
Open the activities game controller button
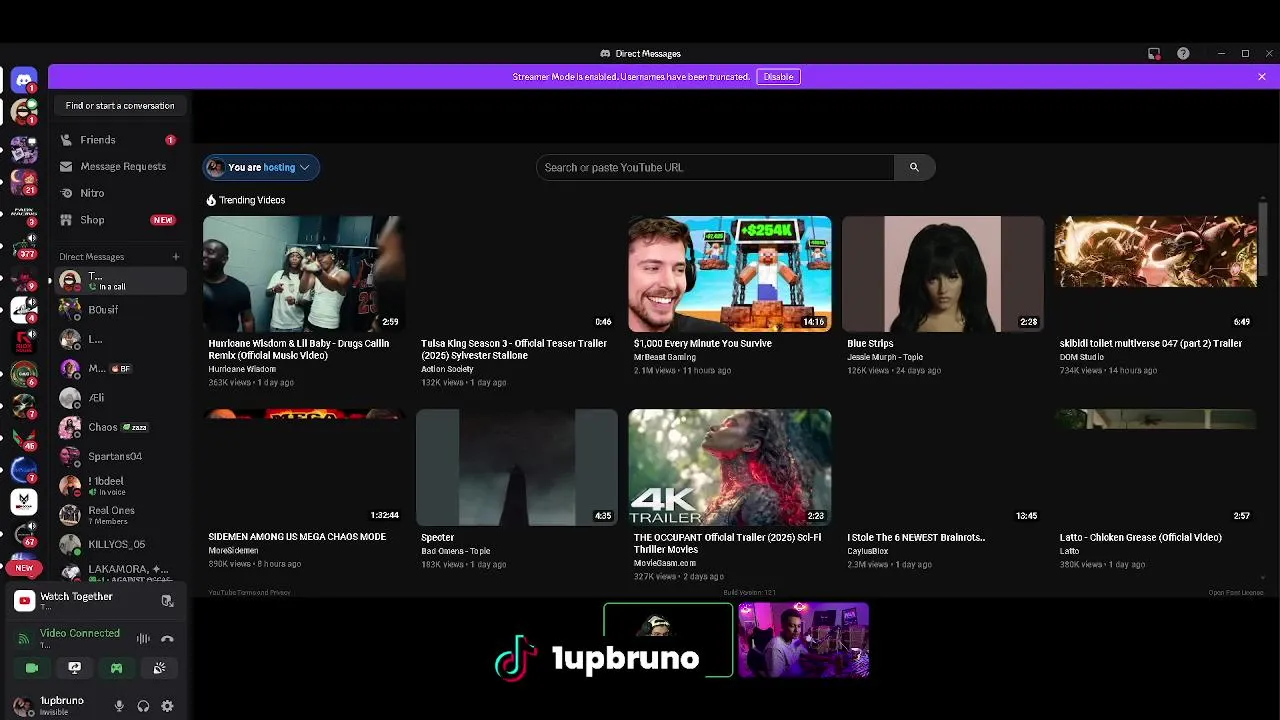tap(116, 668)
